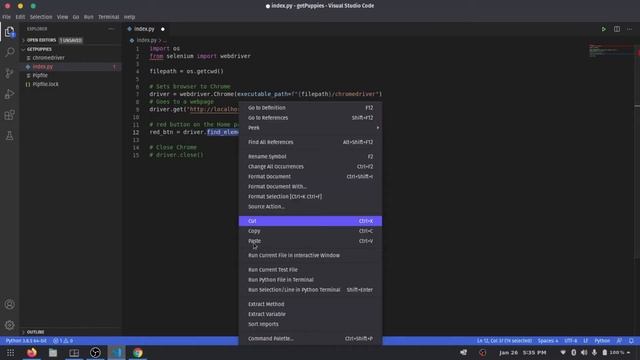
Task: Open the Testing flask view
Action: [9, 136]
